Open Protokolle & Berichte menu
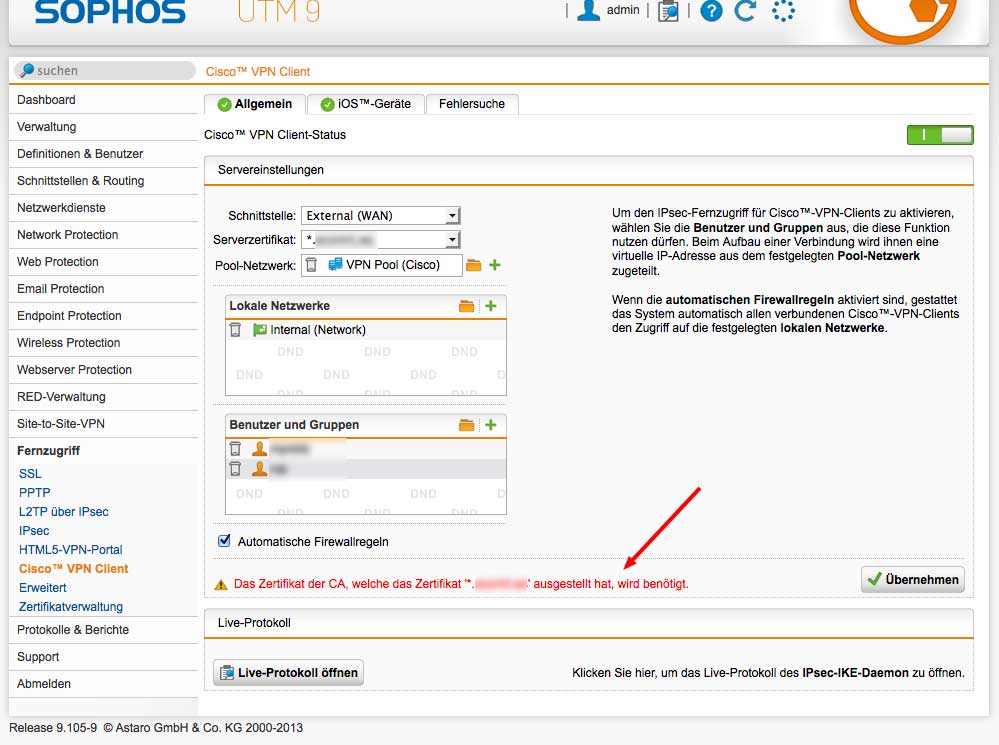Screen dimensions: 999x745 [103, 630]
